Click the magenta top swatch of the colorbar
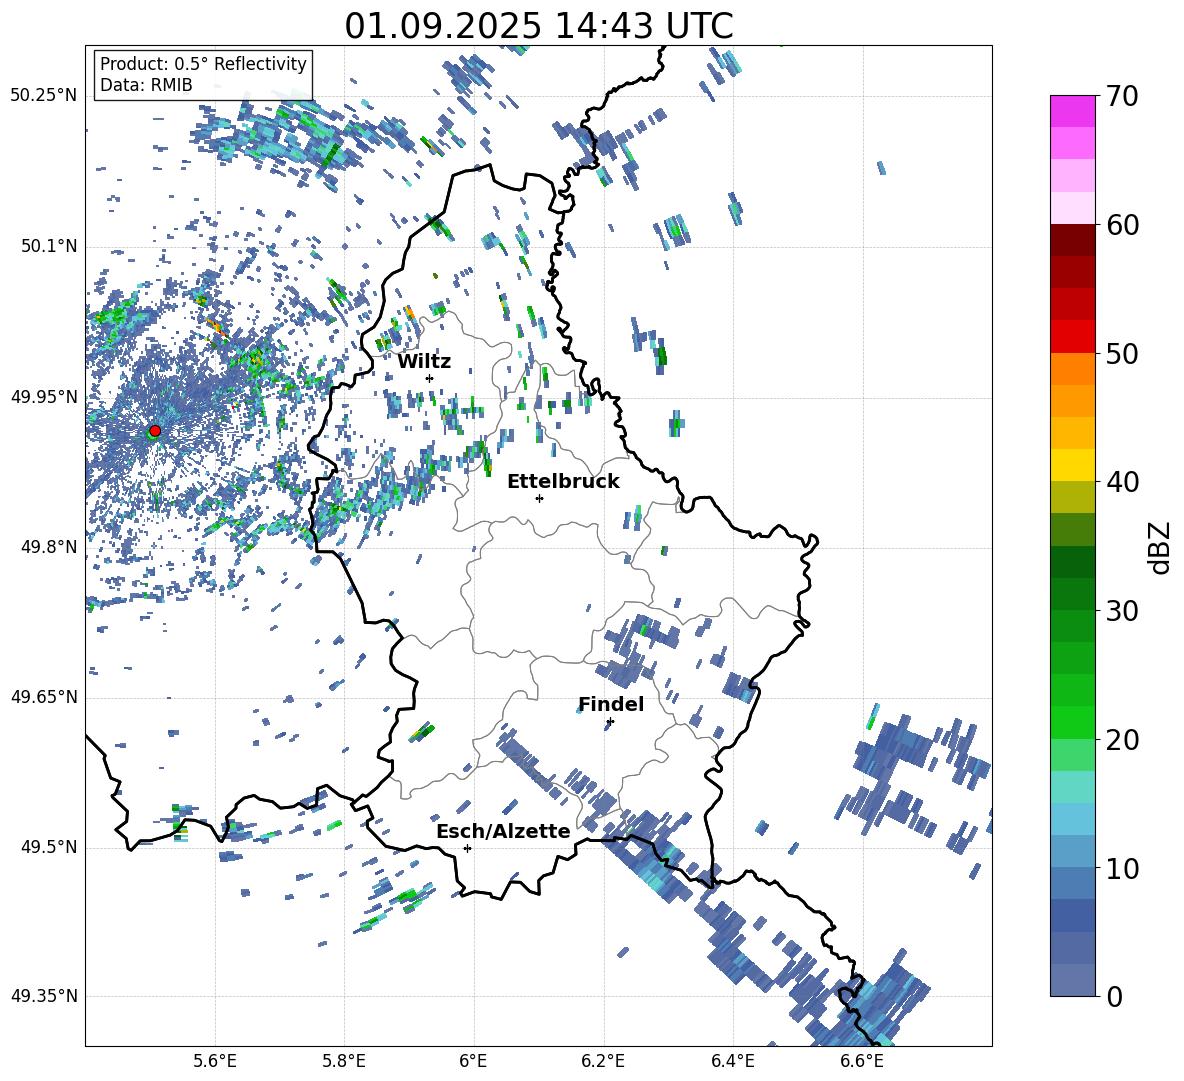The height and width of the screenshot is (1081, 1184). [x=1072, y=112]
